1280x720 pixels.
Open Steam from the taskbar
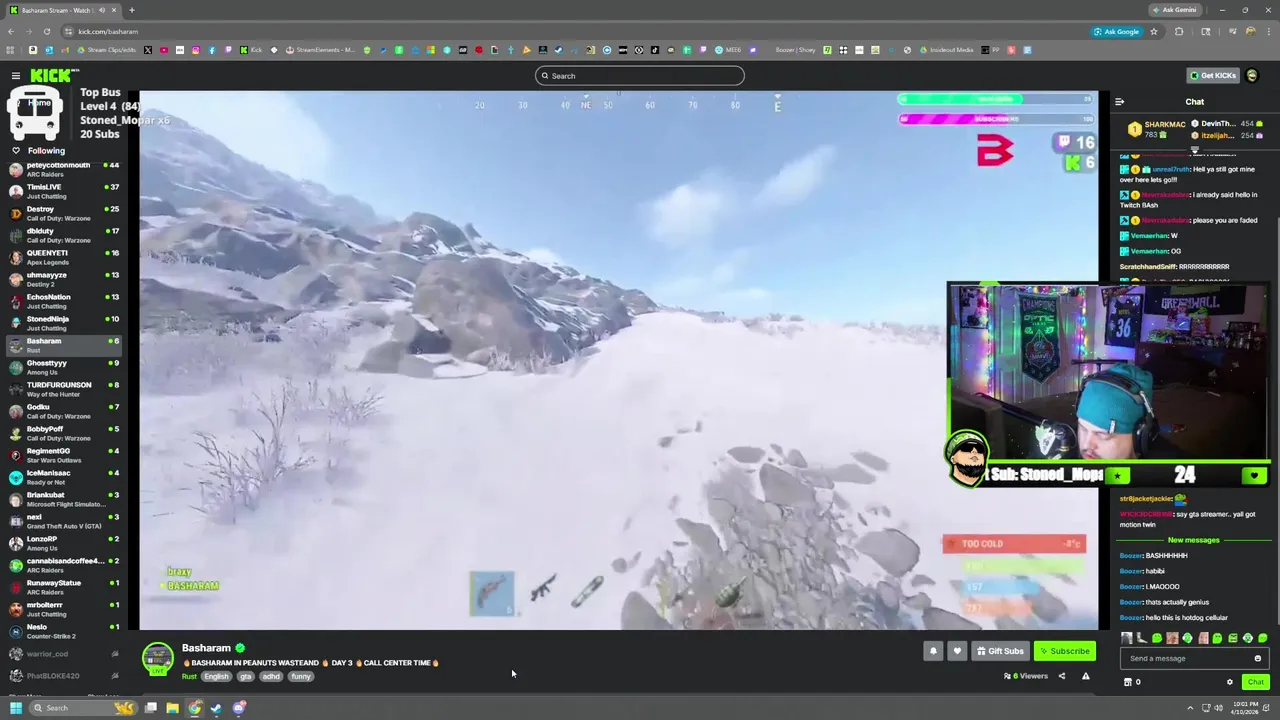pos(216,708)
